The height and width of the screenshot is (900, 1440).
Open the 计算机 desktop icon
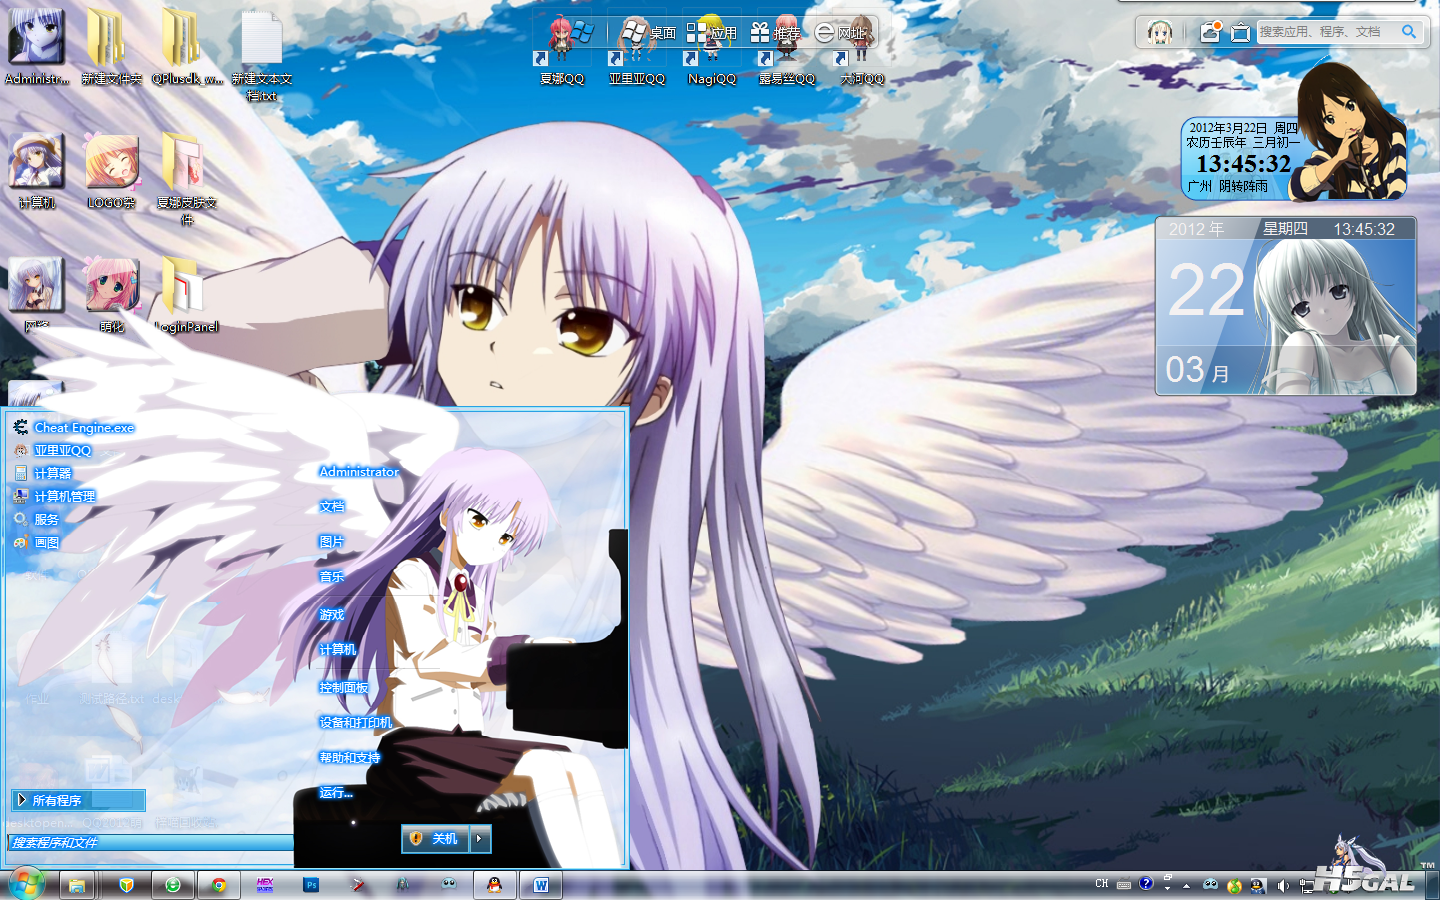click(37, 171)
